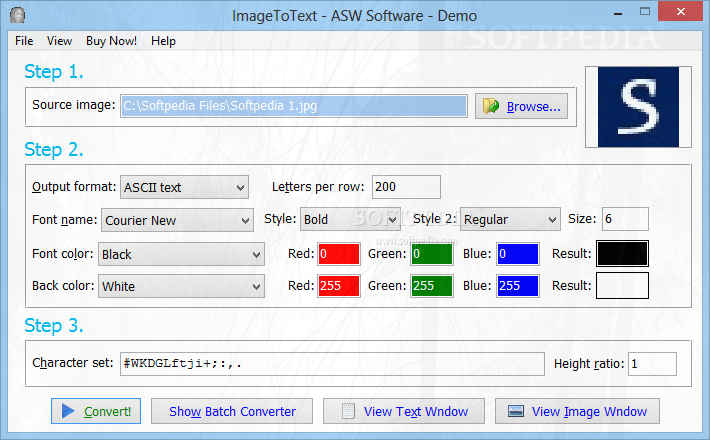Open the File menu
This screenshot has height=440, width=710.
coord(24,41)
